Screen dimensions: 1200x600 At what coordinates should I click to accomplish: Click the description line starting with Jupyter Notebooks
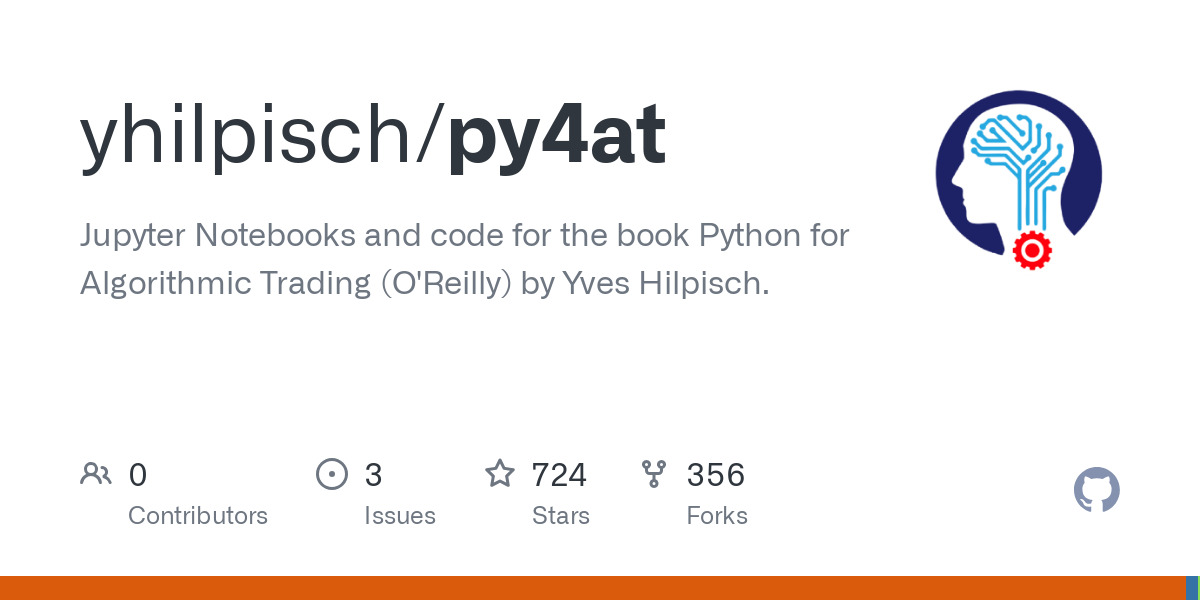(x=465, y=236)
